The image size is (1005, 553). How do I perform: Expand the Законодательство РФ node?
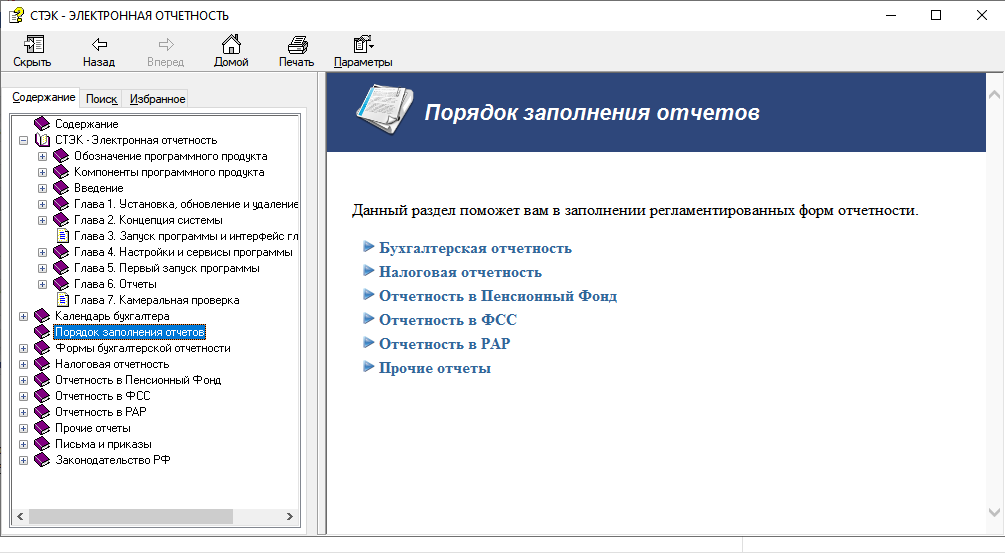(24, 461)
